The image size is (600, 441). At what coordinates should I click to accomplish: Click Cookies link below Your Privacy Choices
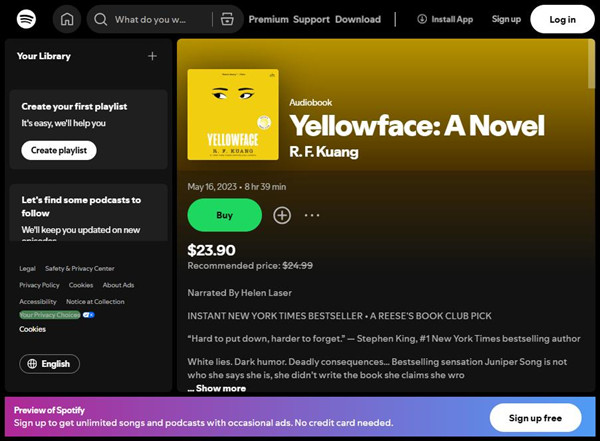[x=33, y=329]
